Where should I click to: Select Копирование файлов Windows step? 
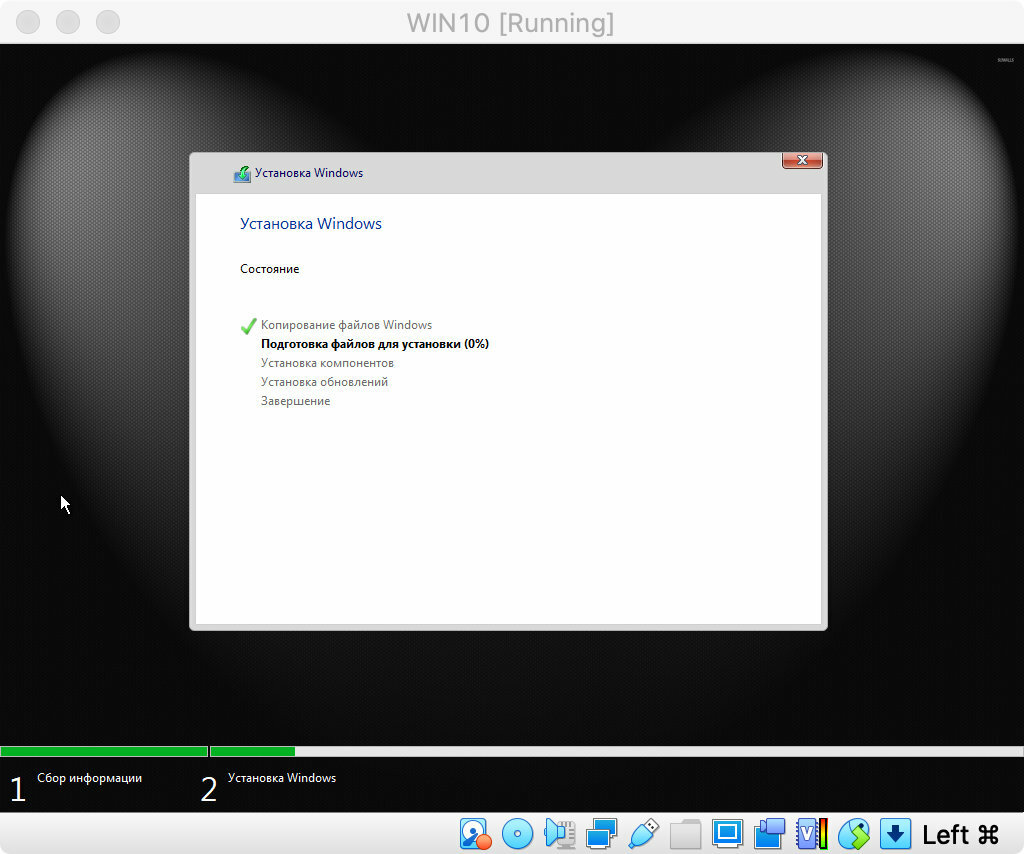pos(346,324)
